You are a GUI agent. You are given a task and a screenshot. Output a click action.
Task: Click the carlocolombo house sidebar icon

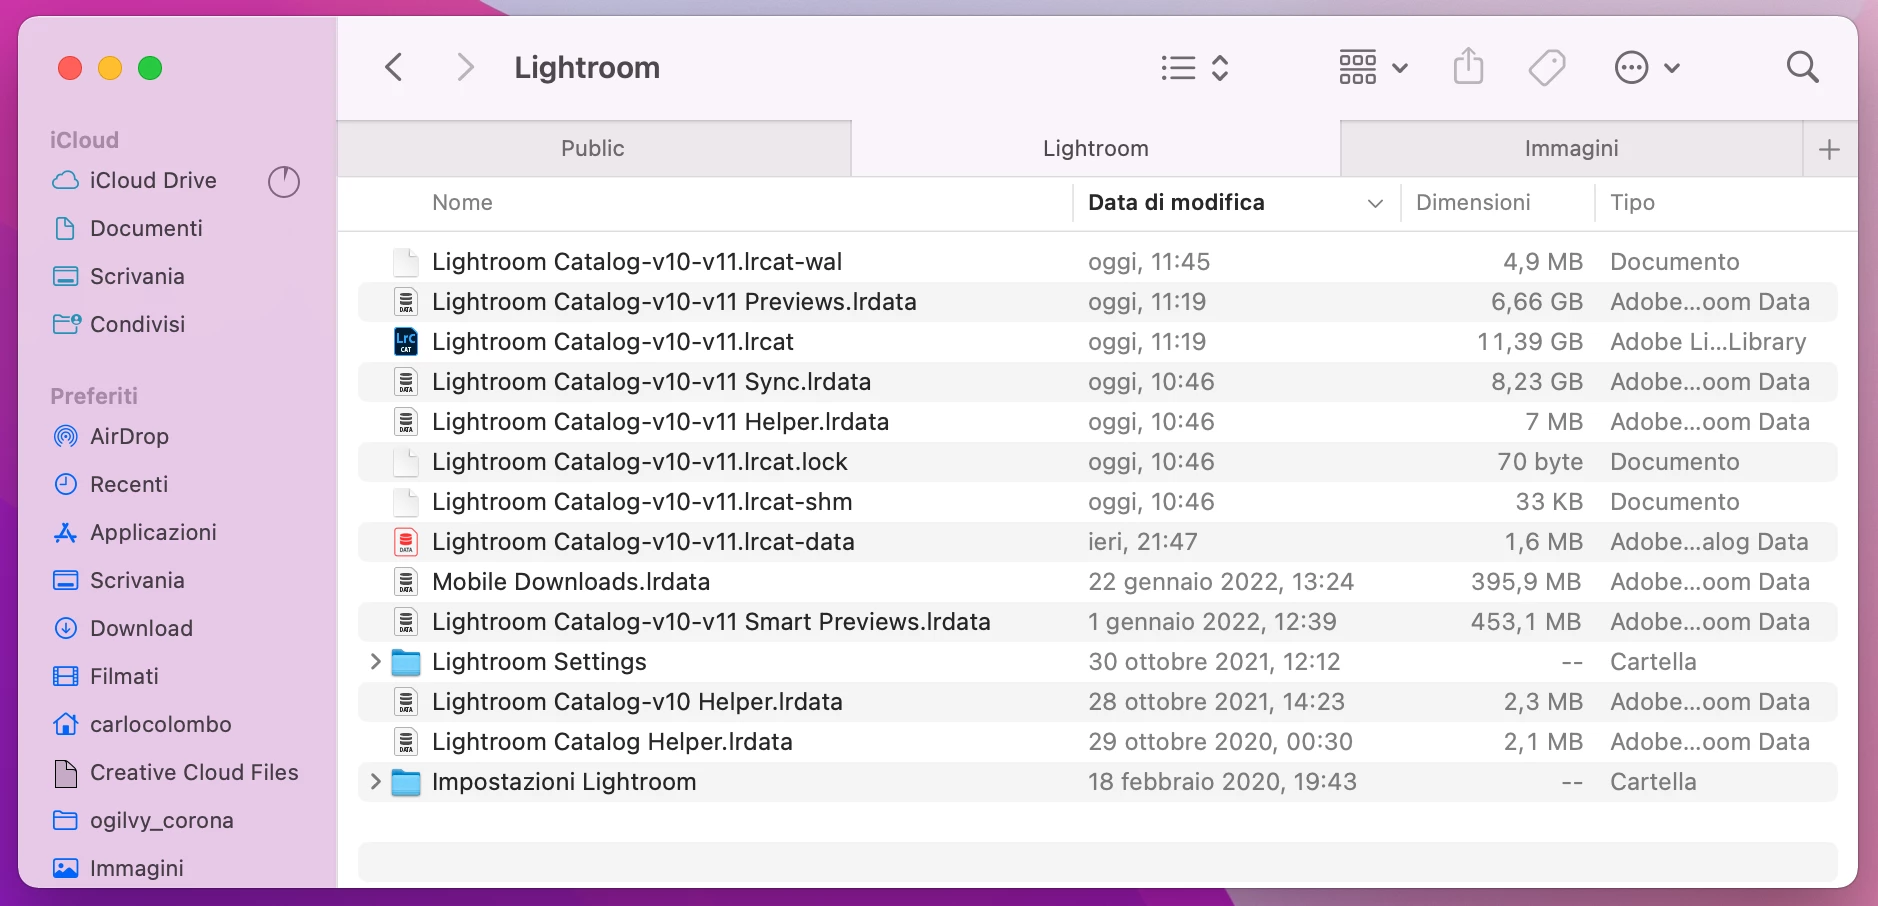(65, 724)
